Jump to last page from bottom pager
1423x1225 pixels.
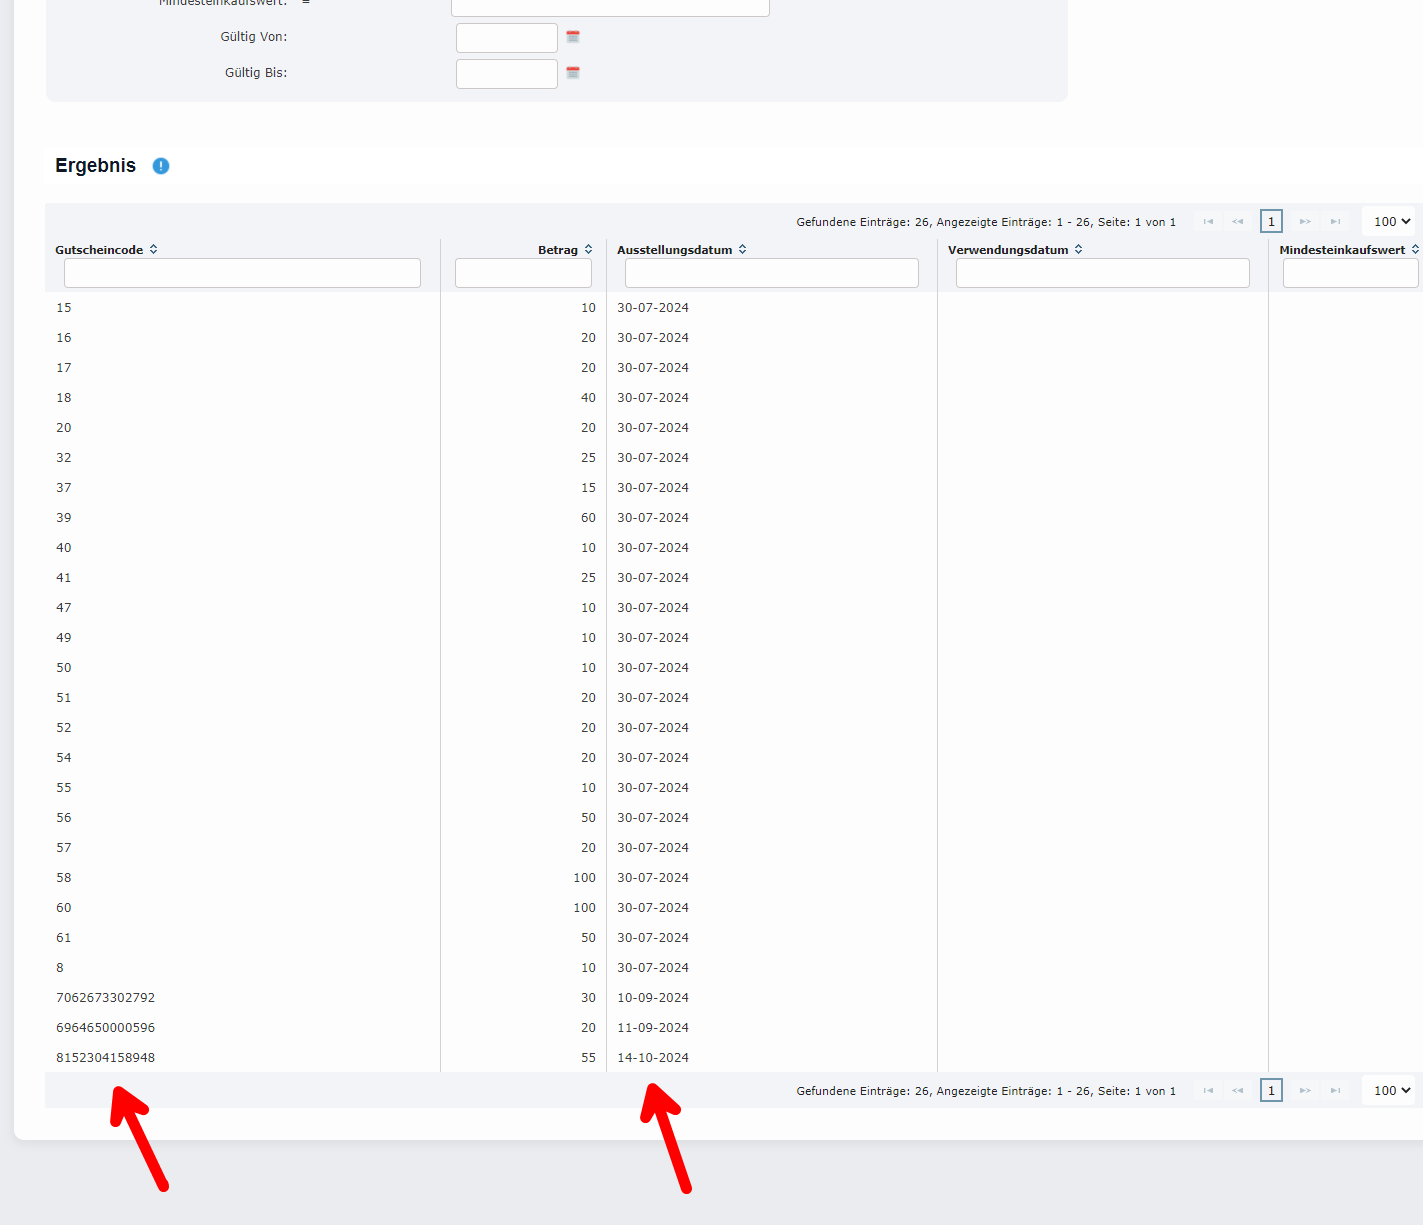[1337, 1090]
